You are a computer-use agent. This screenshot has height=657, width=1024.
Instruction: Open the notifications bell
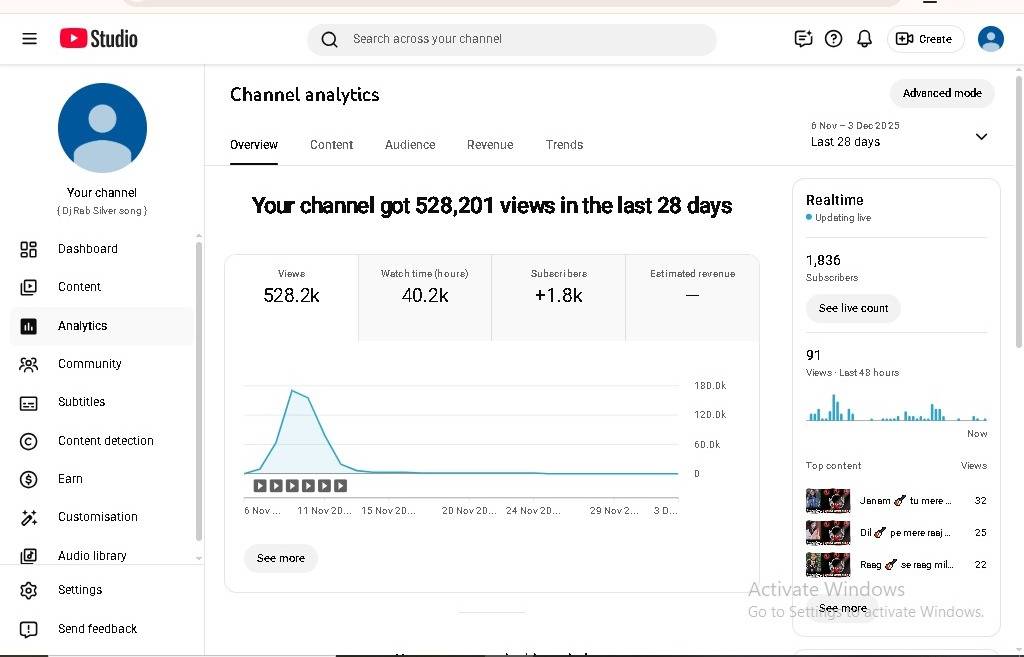(864, 39)
